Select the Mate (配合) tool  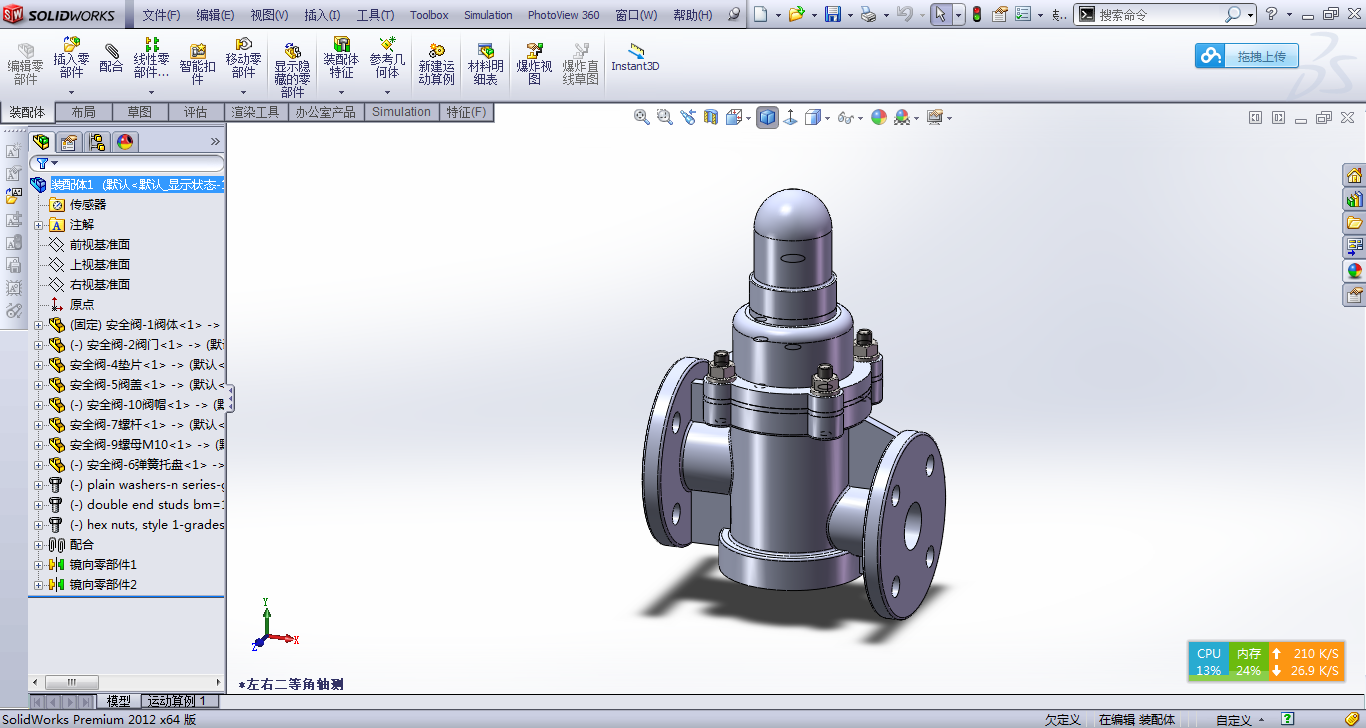(111, 58)
